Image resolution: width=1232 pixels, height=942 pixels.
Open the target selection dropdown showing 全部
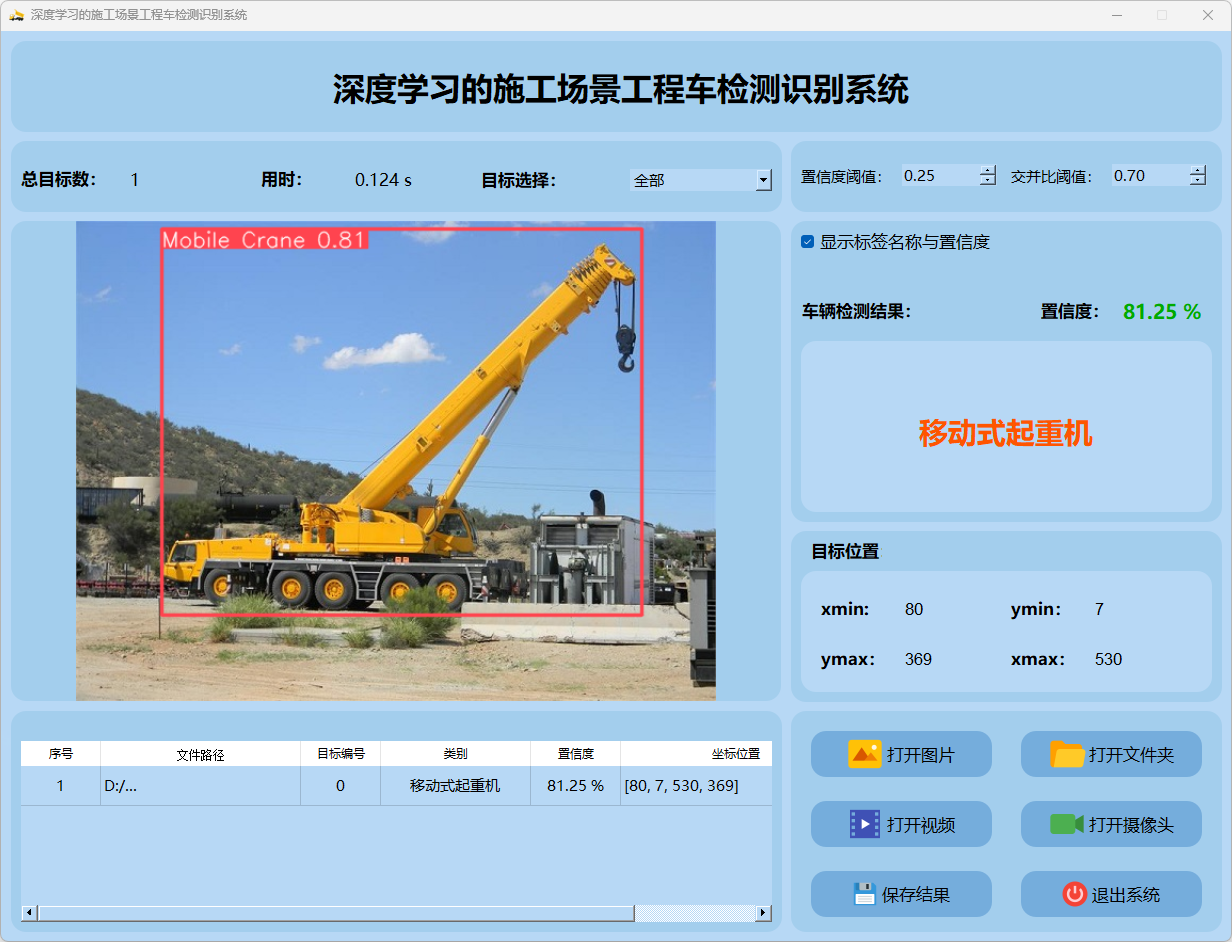(763, 180)
